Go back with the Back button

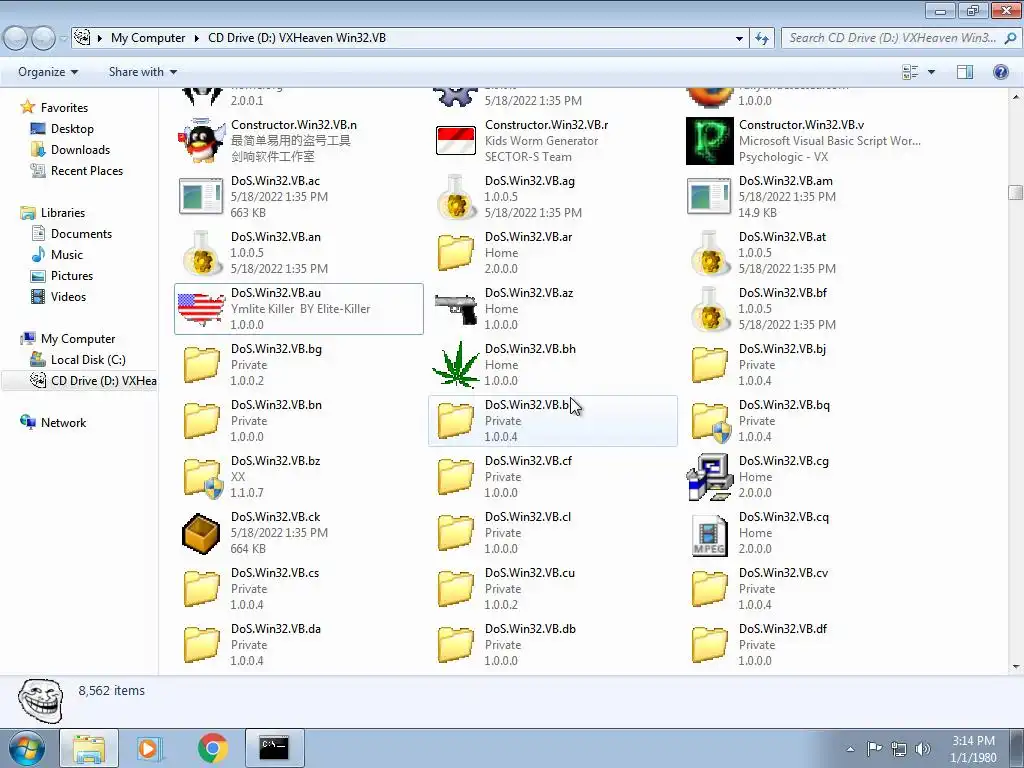16,39
